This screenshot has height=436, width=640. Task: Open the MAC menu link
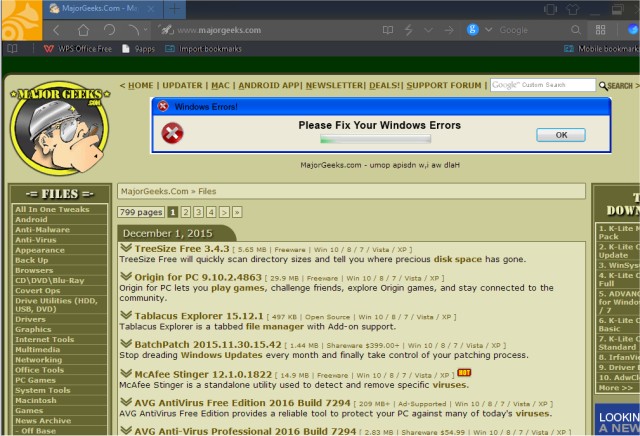(x=220, y=85)
